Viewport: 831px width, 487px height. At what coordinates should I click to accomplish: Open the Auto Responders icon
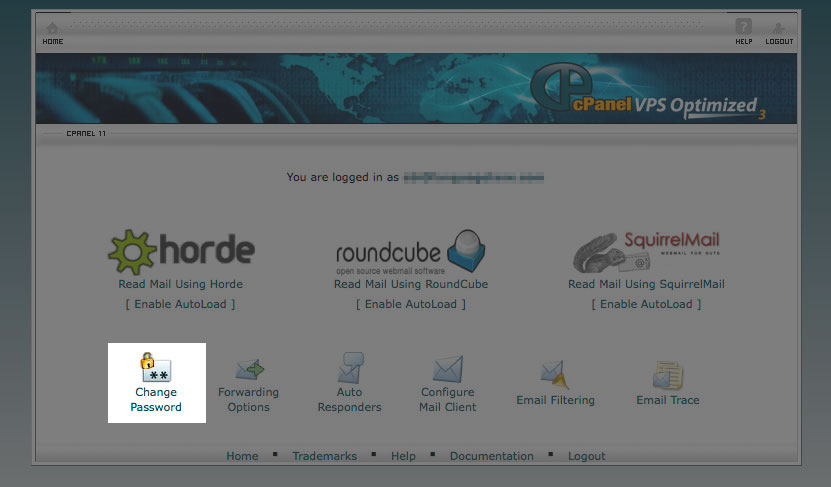[350, 368]
